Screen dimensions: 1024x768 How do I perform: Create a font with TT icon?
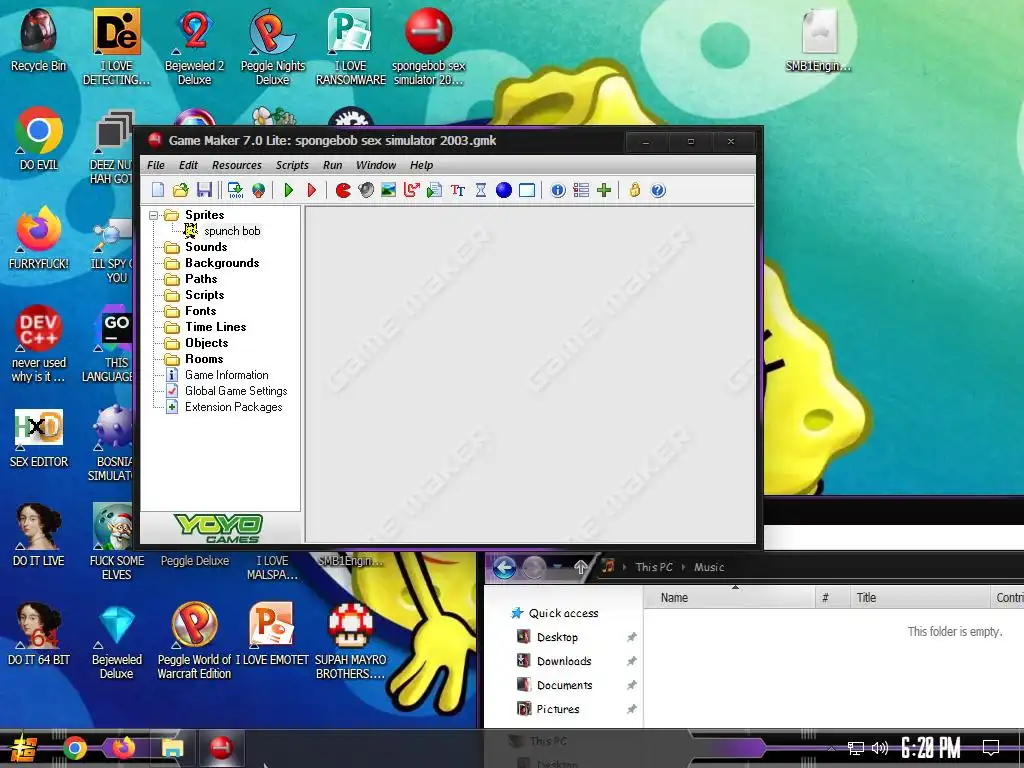pyautogui.click(x=458, y=190)
